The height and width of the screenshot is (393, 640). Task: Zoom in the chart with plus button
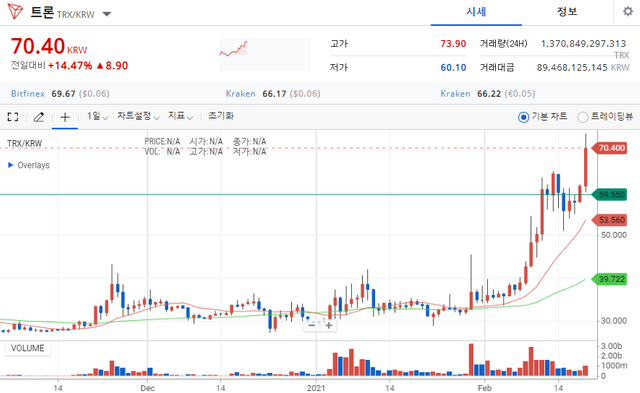pyautogui.click(x=329, y=326)
